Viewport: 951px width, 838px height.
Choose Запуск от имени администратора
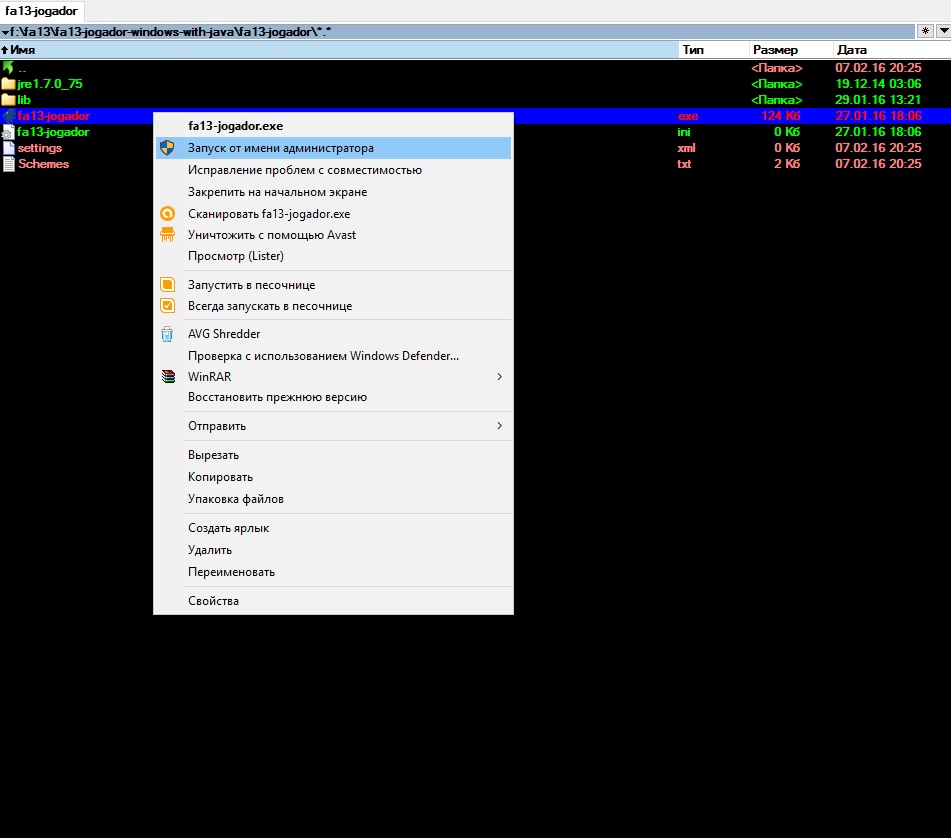[333, 148]
